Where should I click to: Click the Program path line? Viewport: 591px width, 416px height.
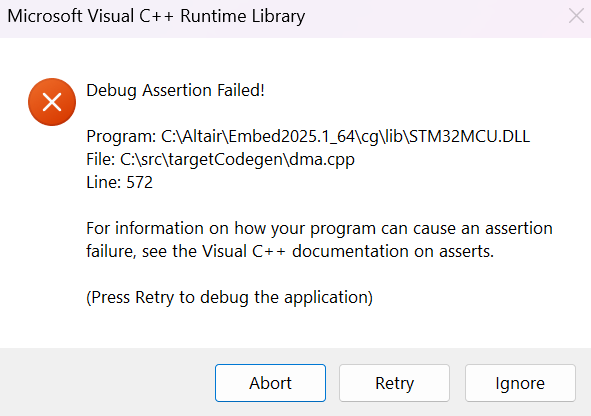pyautogui.click(x=308, y=136)
